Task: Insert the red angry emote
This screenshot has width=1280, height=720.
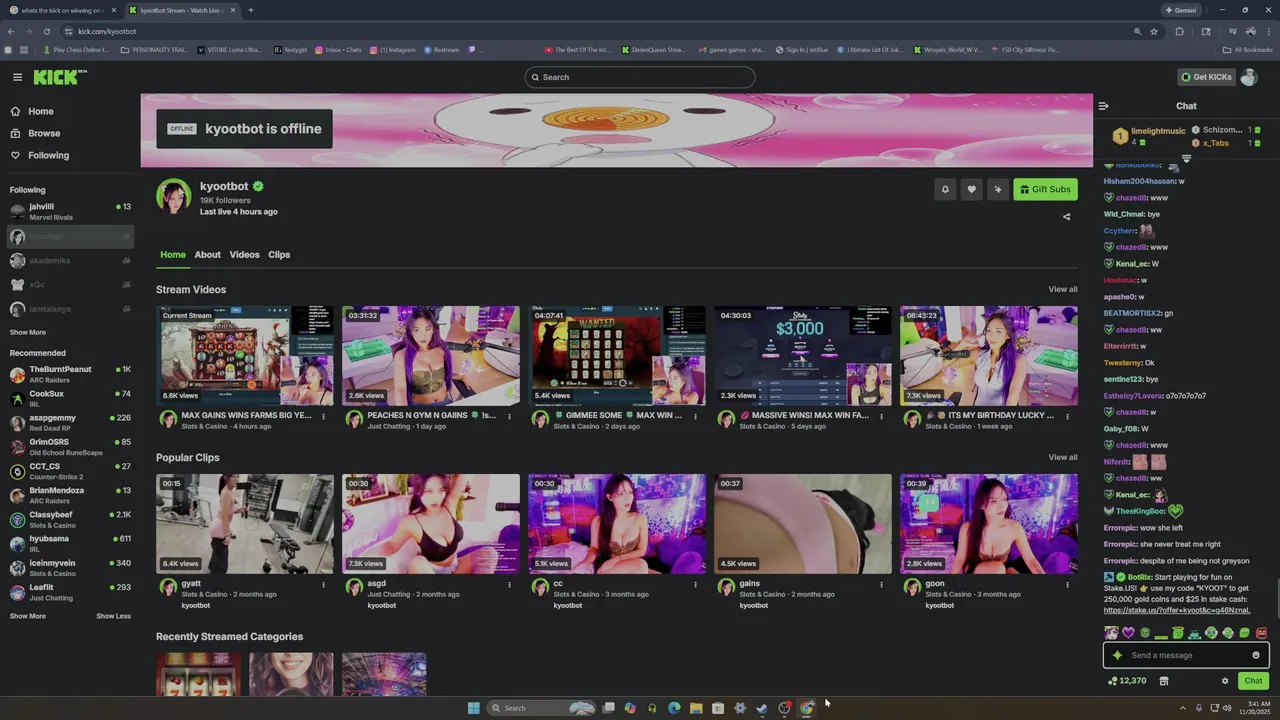Action: coord(1262,633)
